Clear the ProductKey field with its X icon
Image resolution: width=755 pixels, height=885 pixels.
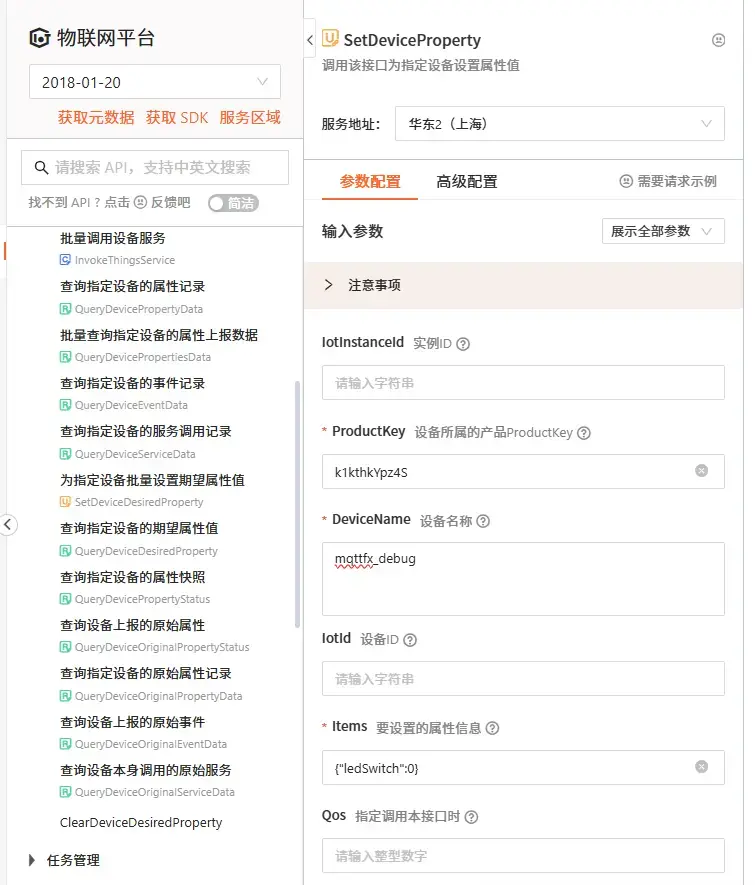pyautogui.click(x=701, y=471)
